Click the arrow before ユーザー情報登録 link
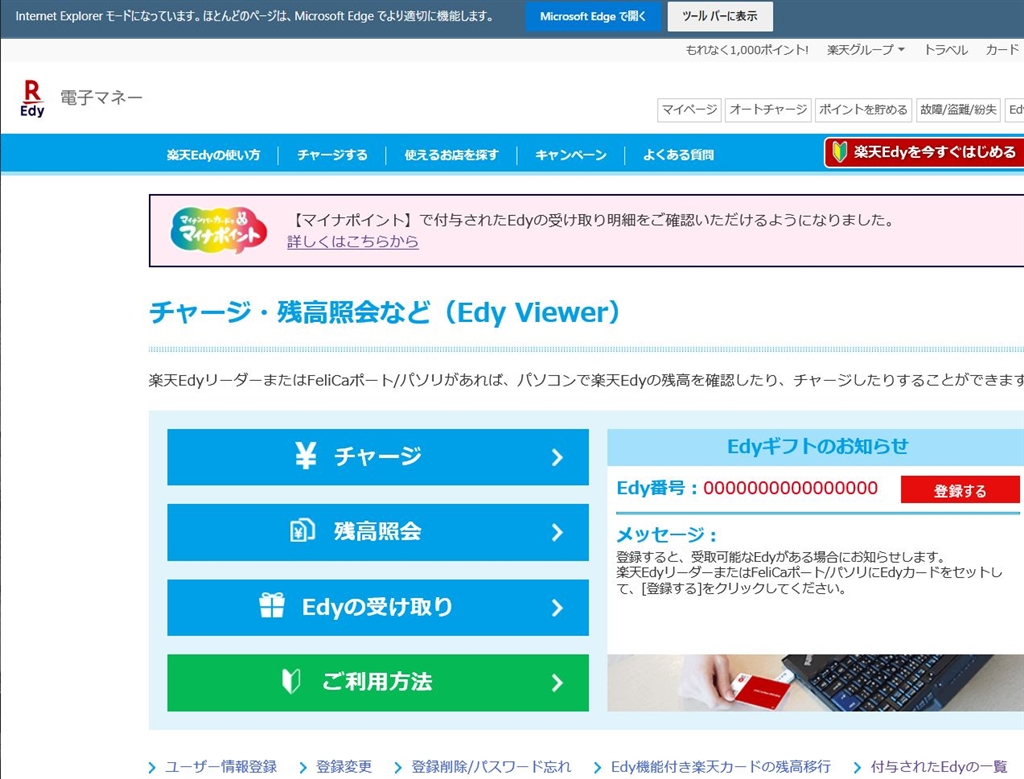 pos(152,767)
